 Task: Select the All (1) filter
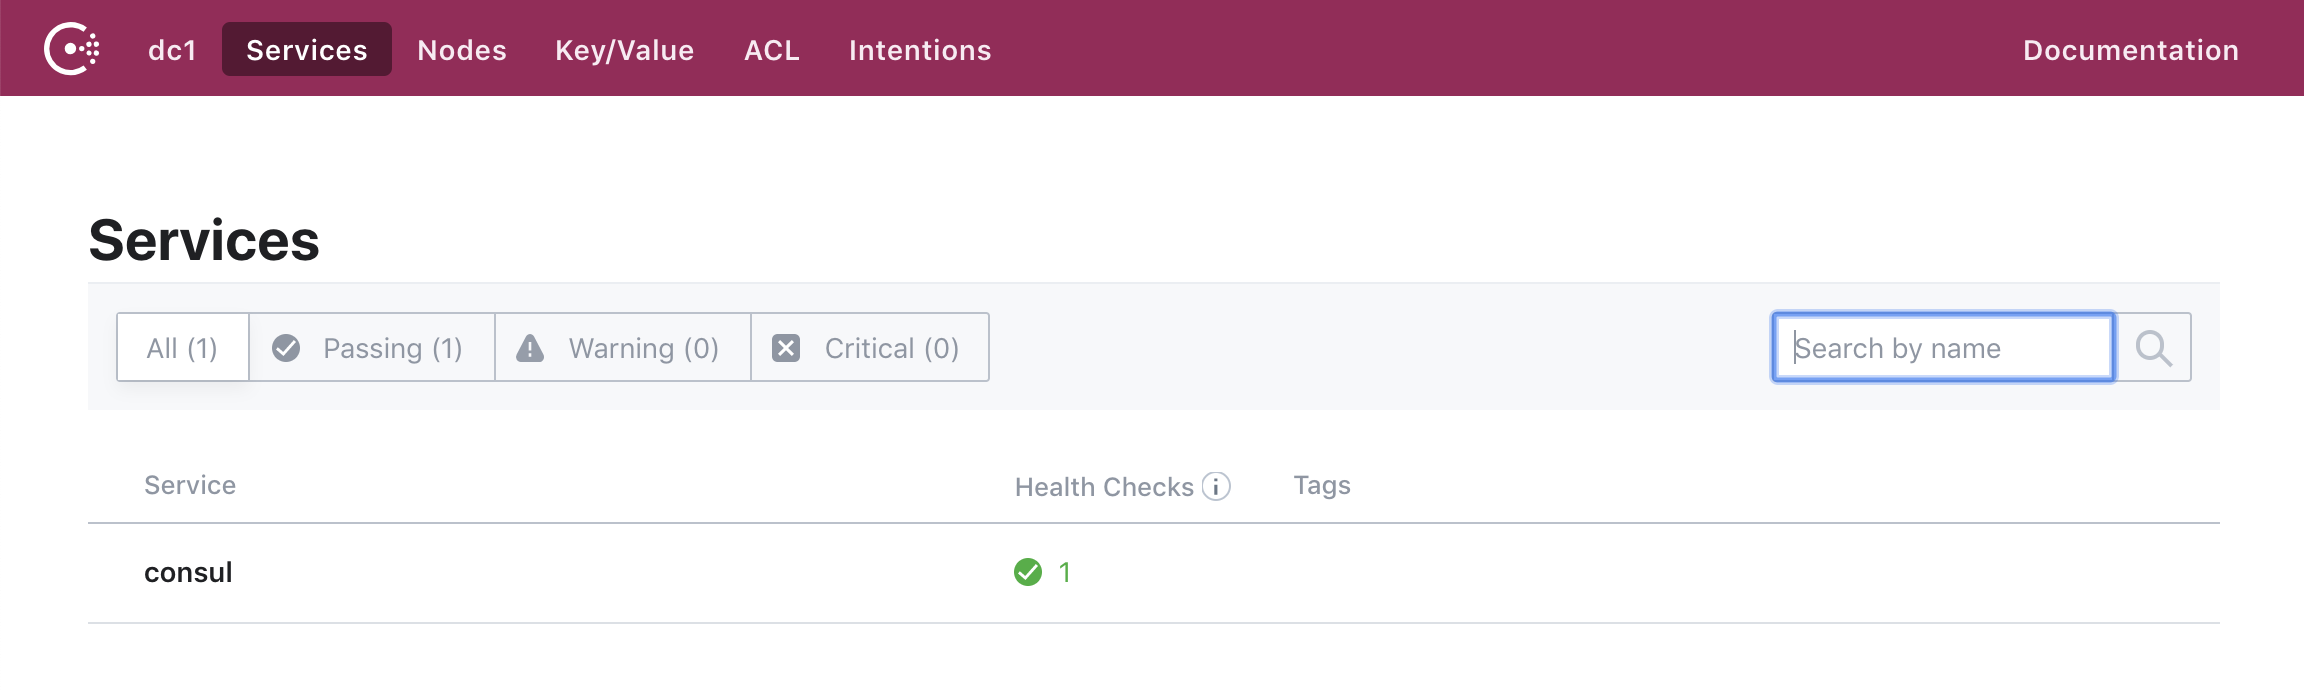tap(182, 348)
